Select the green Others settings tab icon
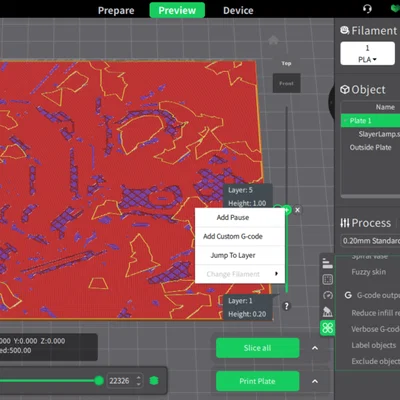400x400 pixels. (327, 328)
